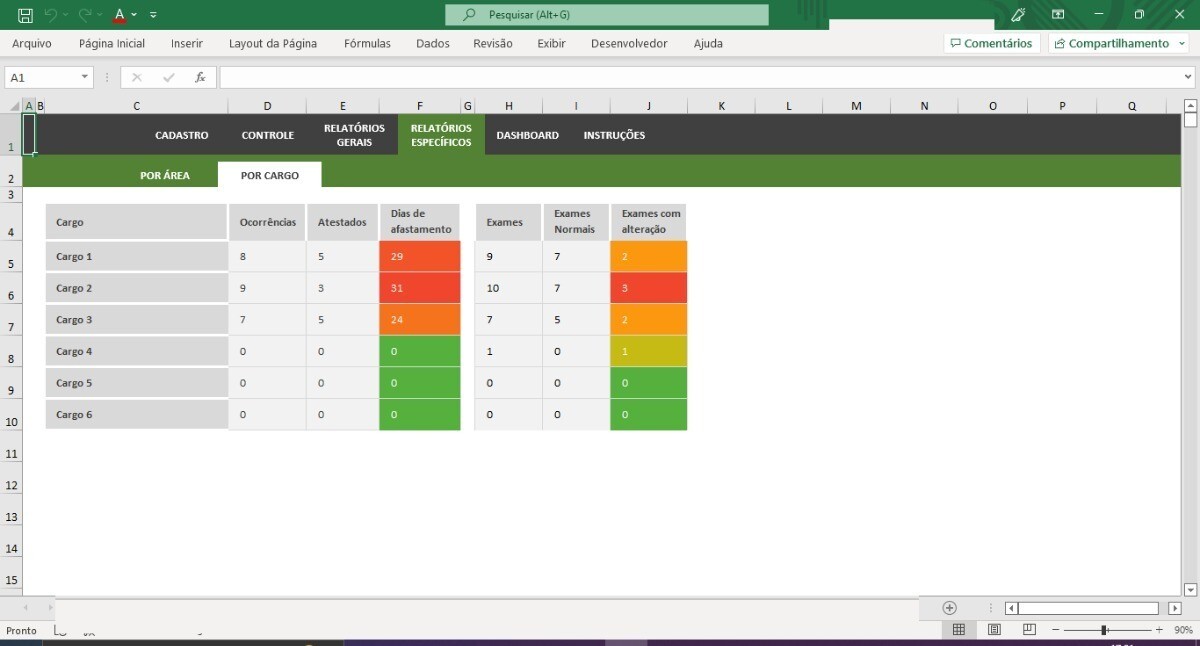
Task: Open the Coming Soon megaphone icon
Action: pos(1018,15)
